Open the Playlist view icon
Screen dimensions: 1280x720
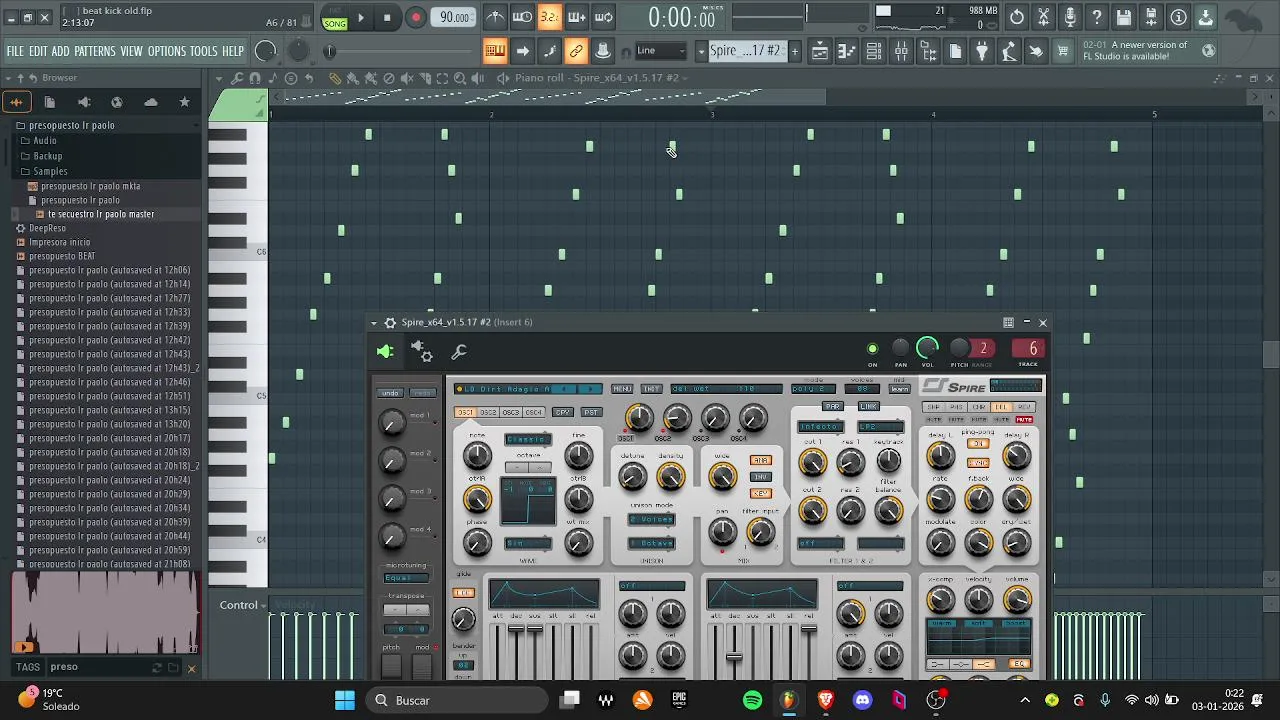click(819, 51)
